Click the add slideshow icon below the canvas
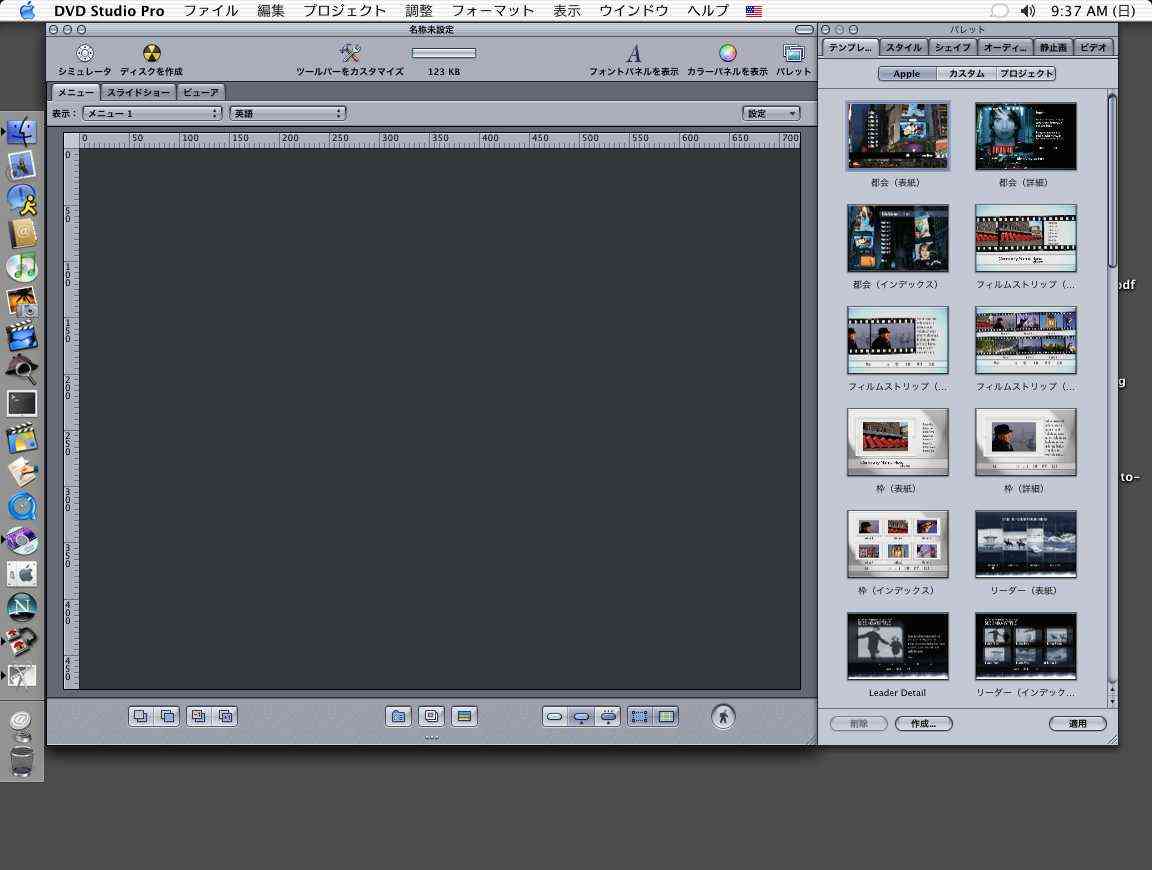This screenshot has width=1152, height=870. [431, 716]
